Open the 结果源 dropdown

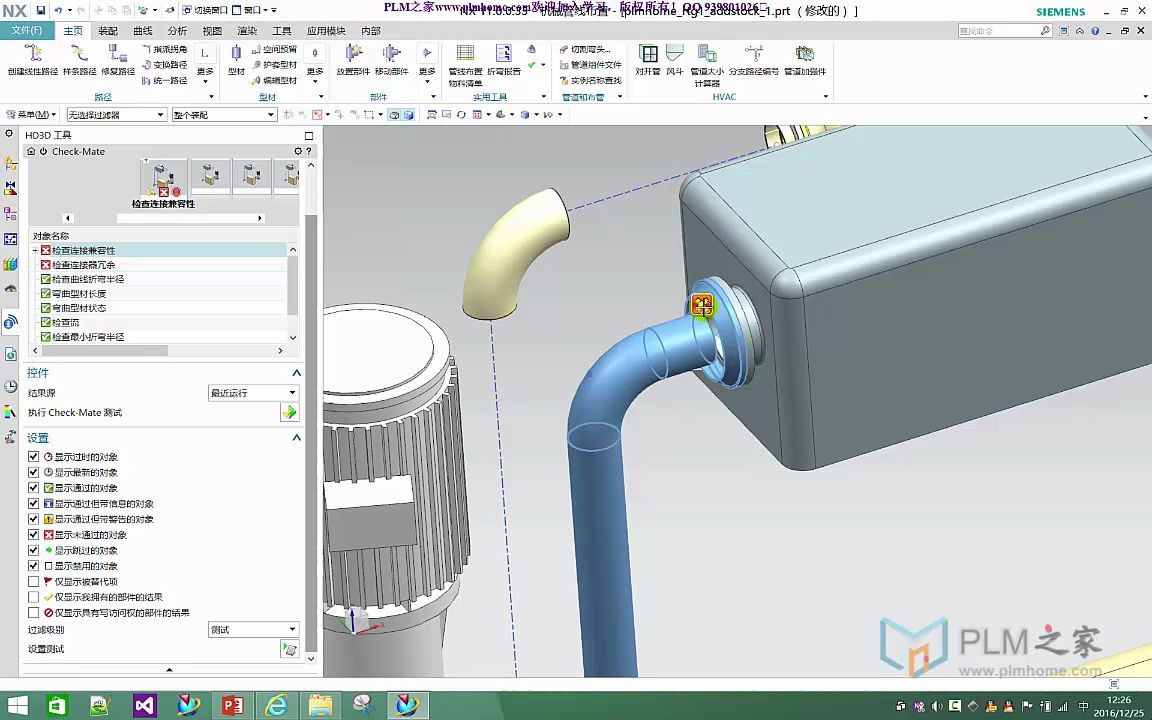click(x=253, y=393)
